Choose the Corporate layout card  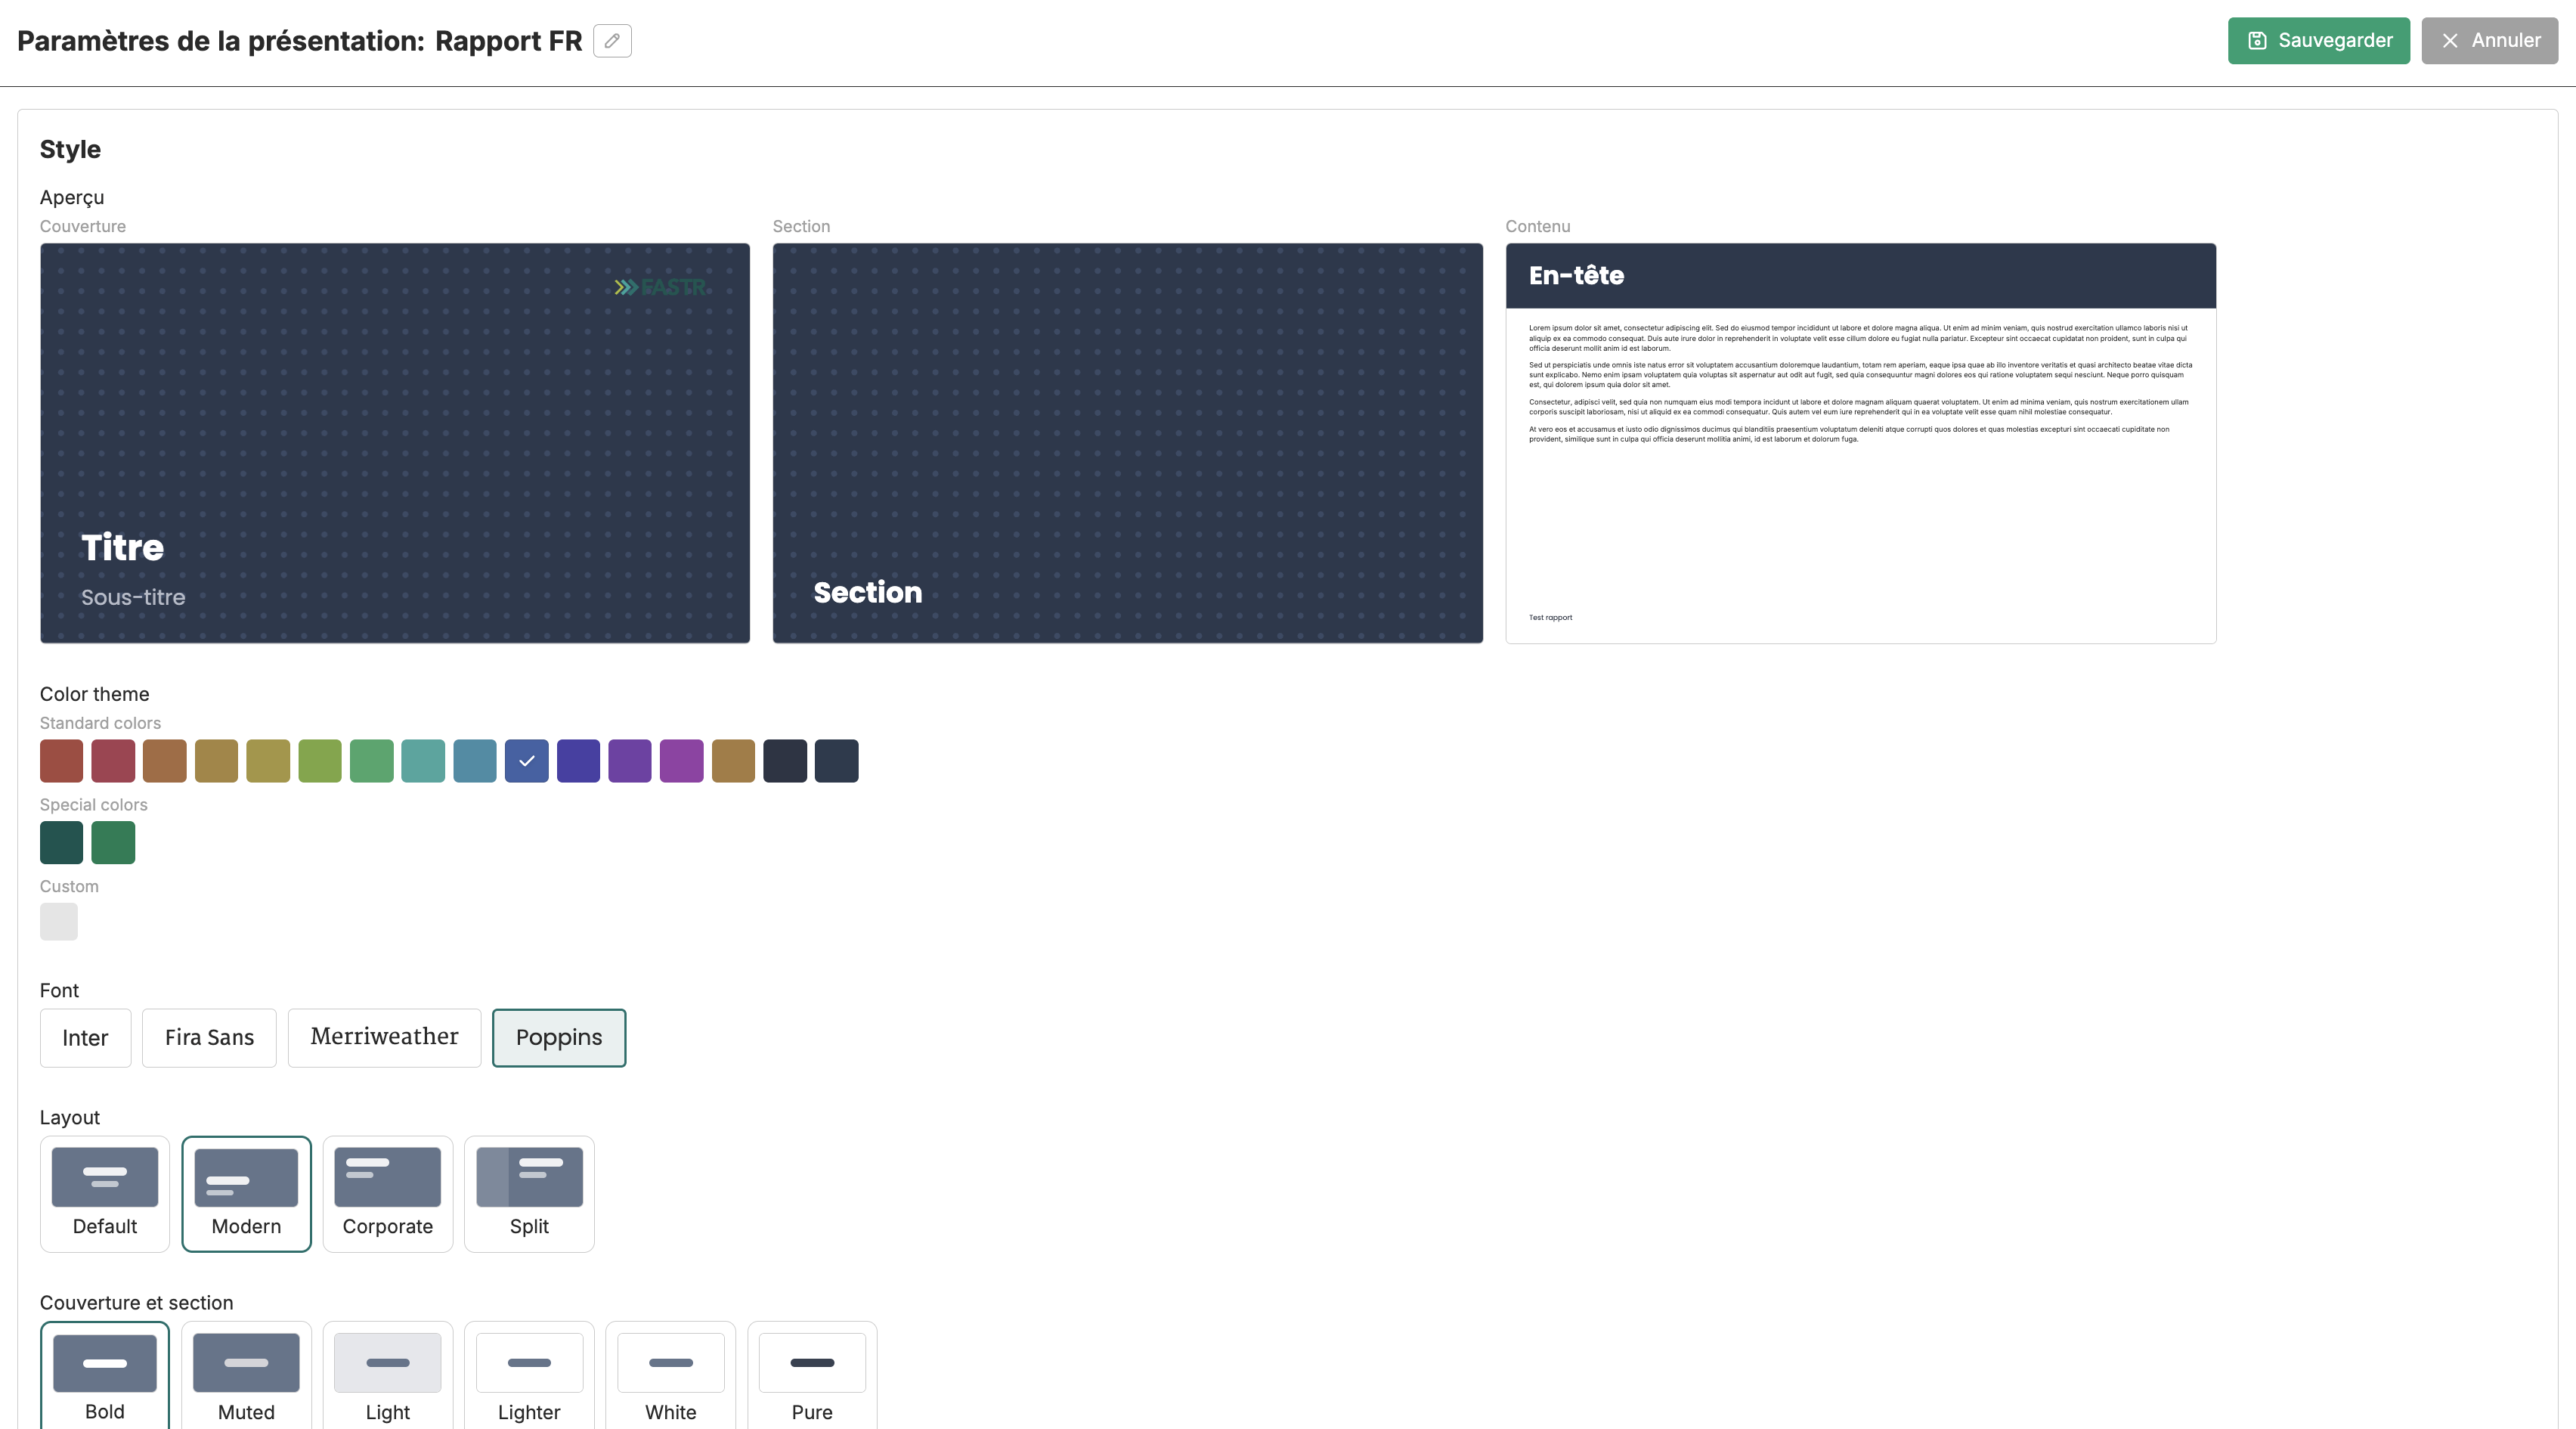point(388,1194)
